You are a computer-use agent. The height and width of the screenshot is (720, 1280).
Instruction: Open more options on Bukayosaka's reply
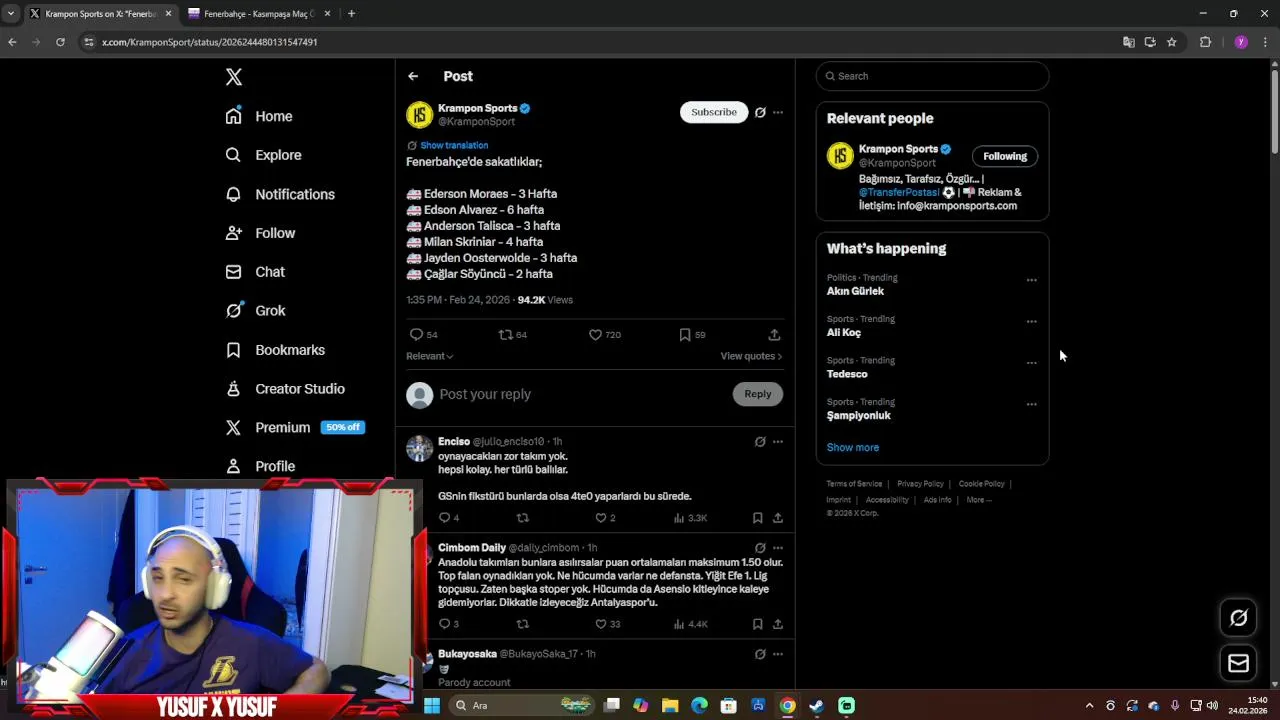click(778, 654)
